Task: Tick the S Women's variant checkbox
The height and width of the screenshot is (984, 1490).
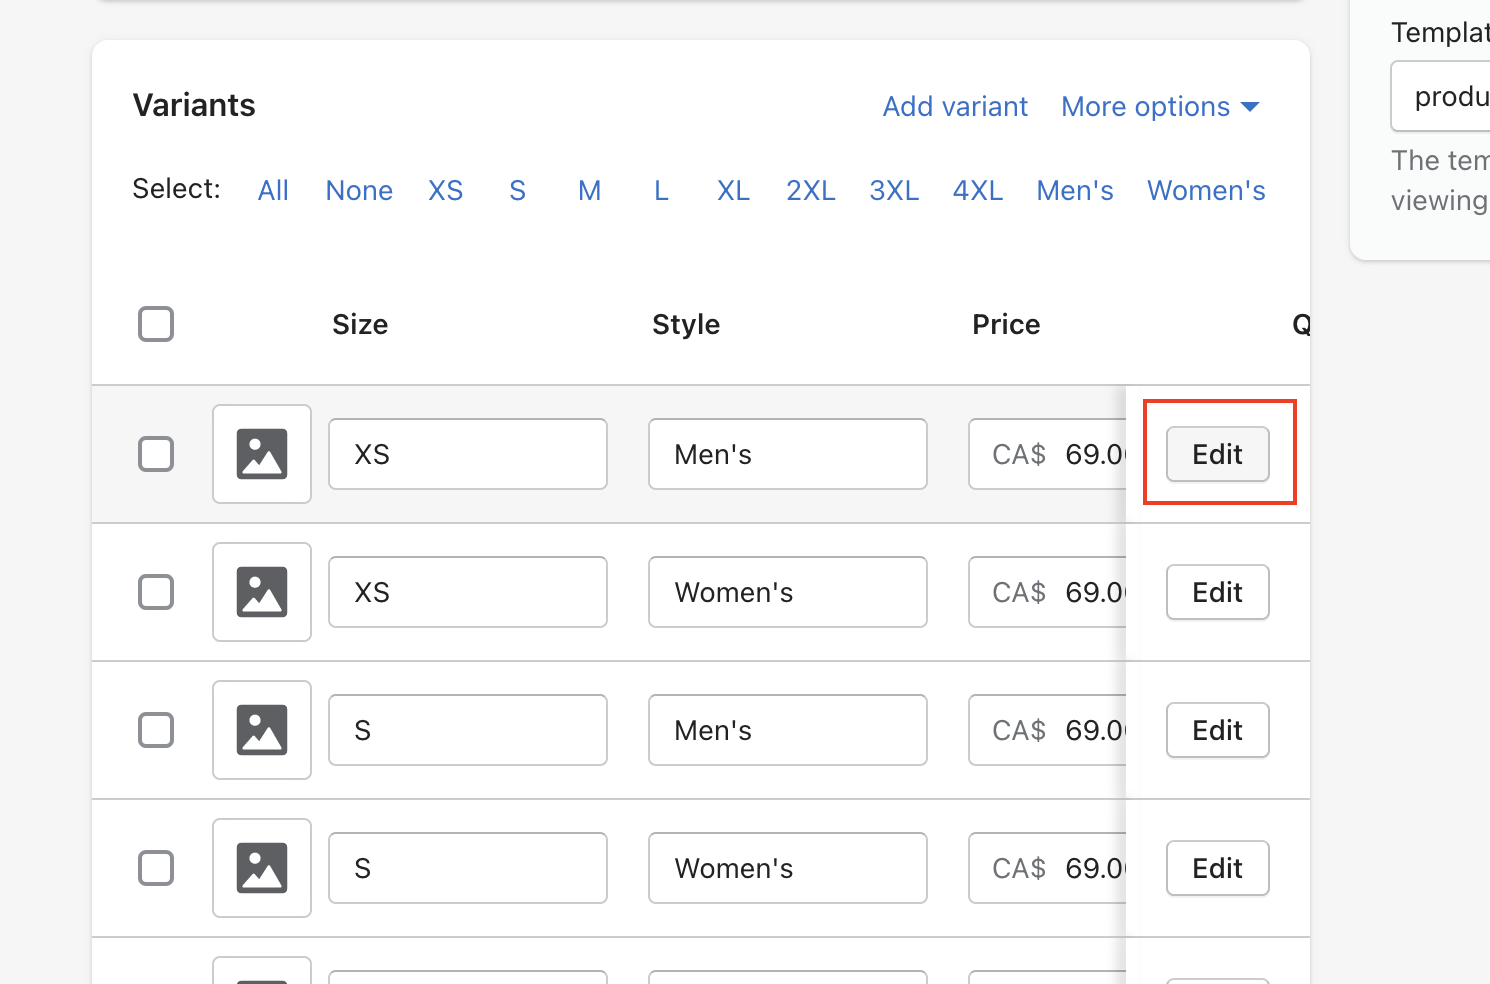Action: 156,868
